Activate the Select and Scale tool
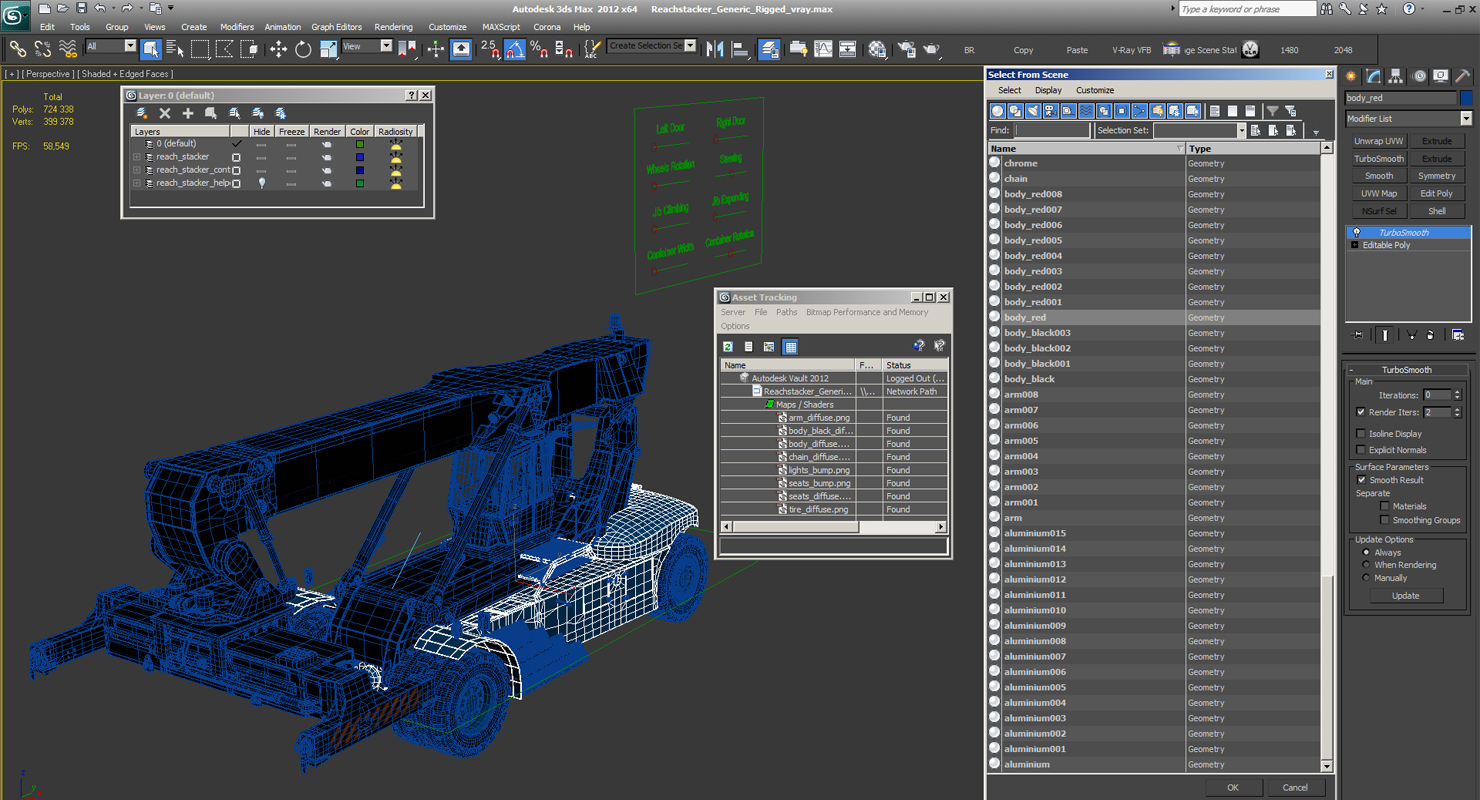1480x800 pixels. point(328,48)
